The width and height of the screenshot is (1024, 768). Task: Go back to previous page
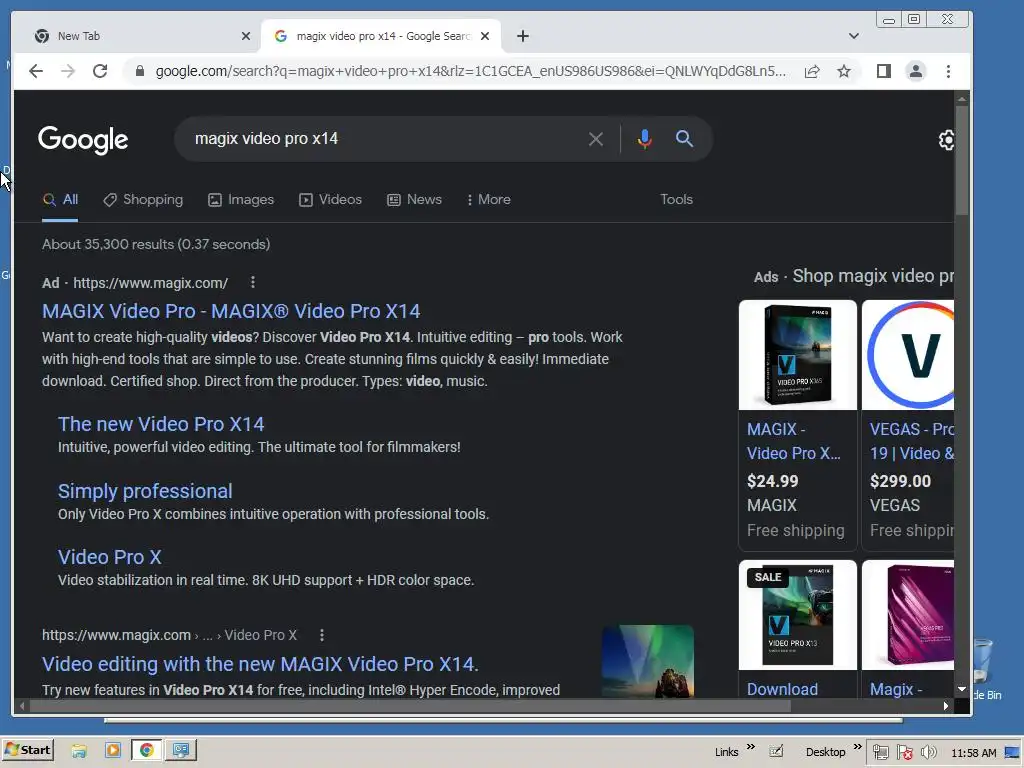tap(36, 71)
